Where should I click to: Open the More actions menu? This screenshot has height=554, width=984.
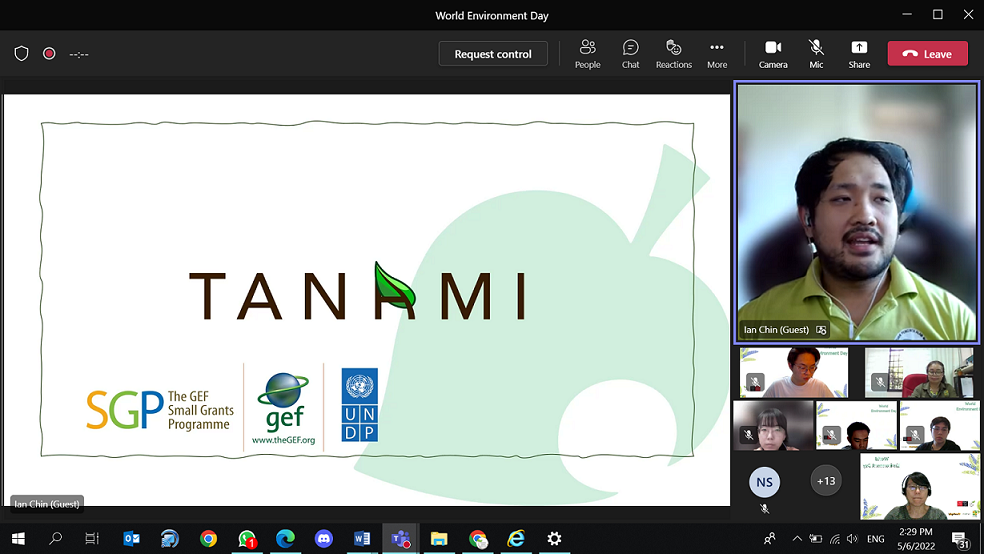[x=717, y=54]
